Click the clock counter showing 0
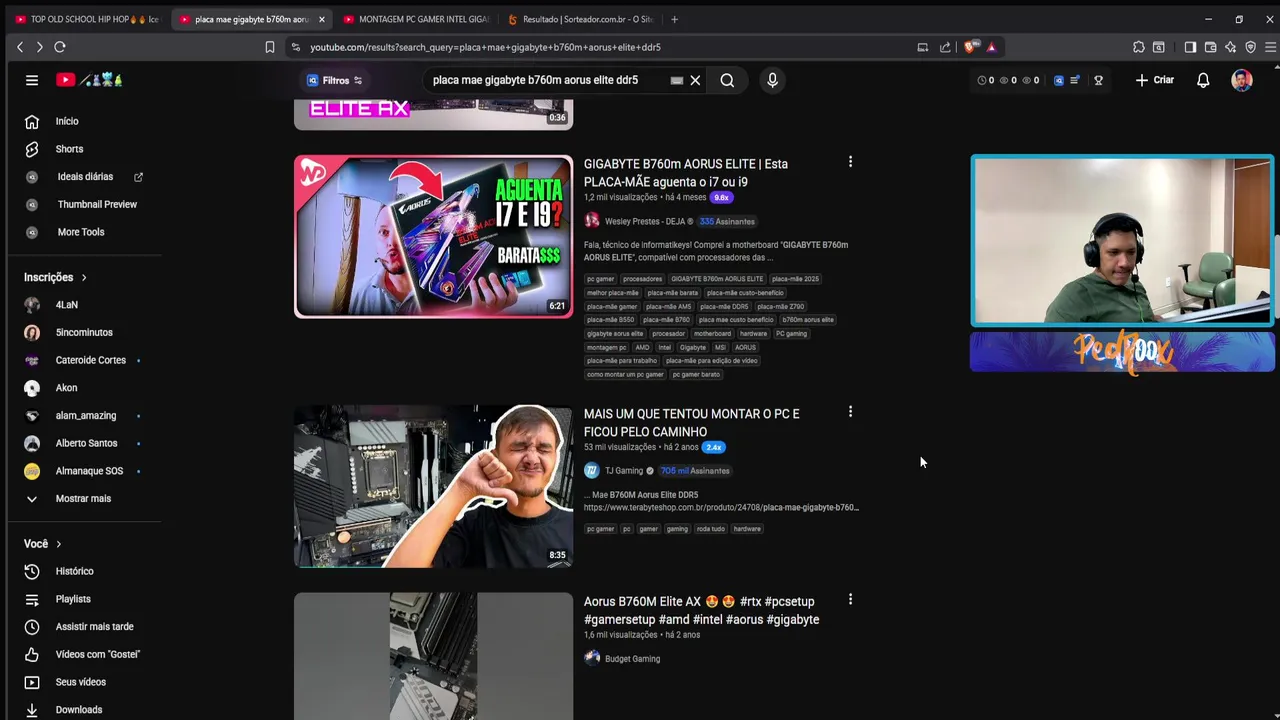1280x720 pixels. tap(986, 80)
